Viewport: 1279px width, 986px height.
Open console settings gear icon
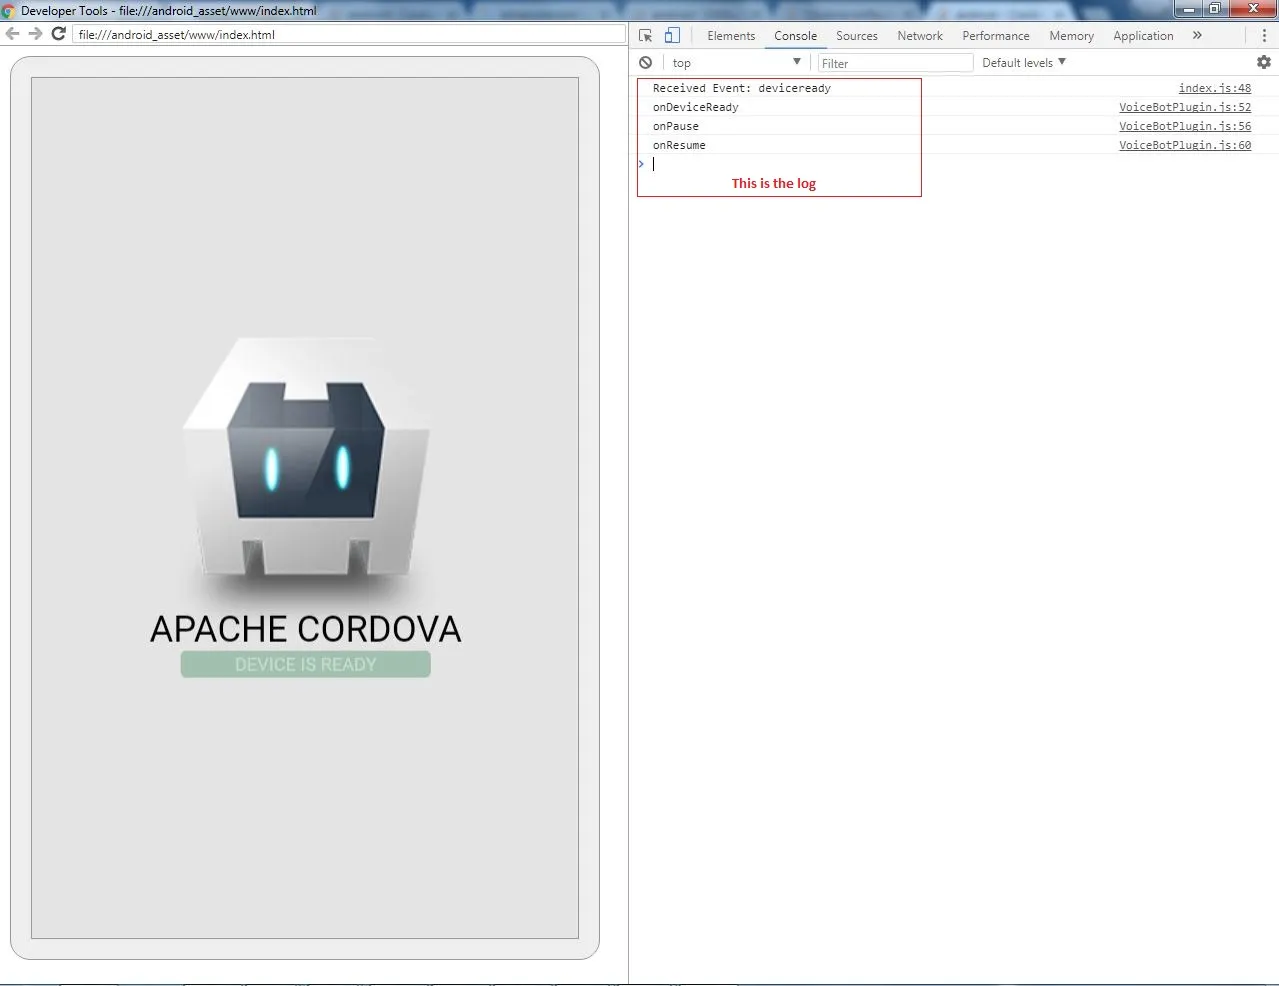[x=1264, y=62]
